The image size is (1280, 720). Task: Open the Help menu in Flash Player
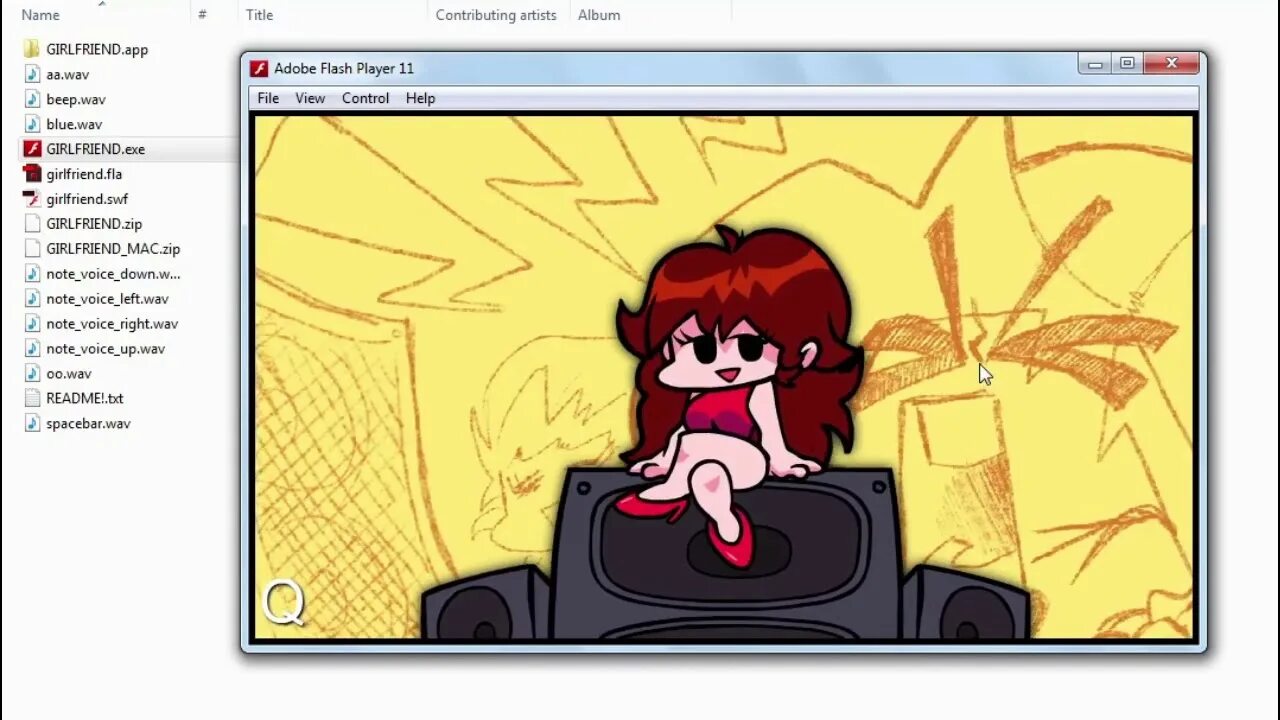420,98
